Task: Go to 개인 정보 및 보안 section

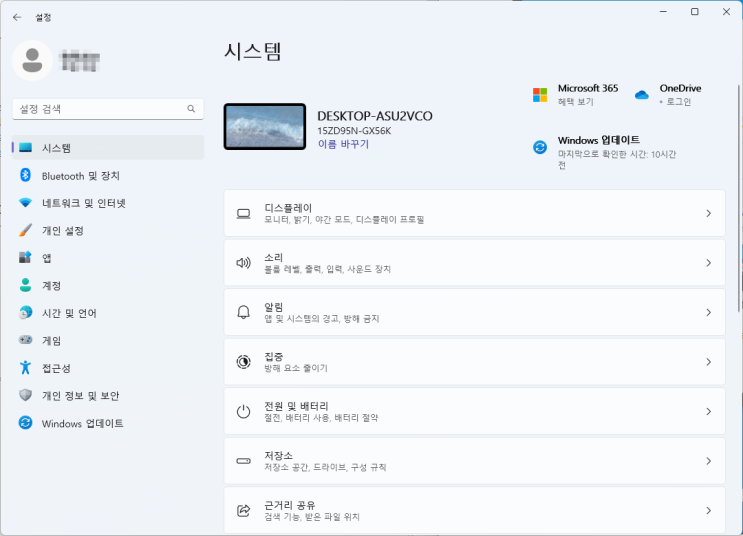Action: point(81,396)
